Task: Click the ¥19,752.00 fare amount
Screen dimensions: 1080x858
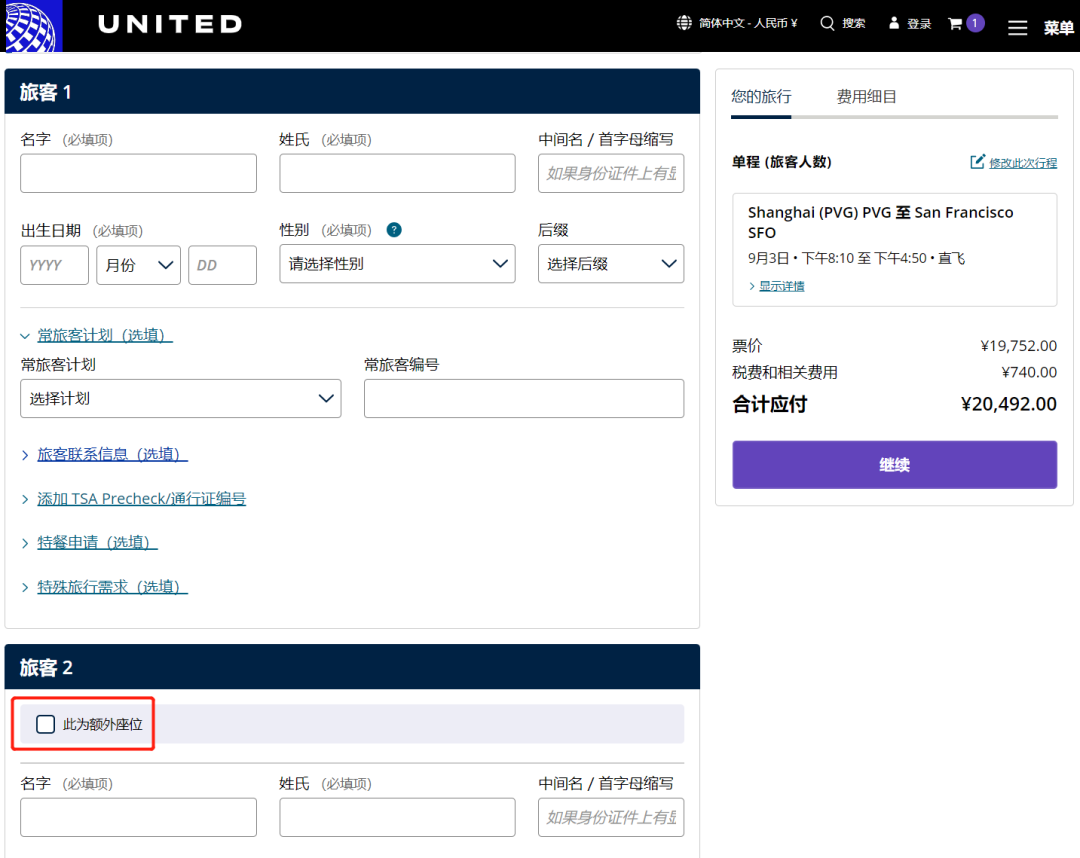Action: pos(1019,346)
